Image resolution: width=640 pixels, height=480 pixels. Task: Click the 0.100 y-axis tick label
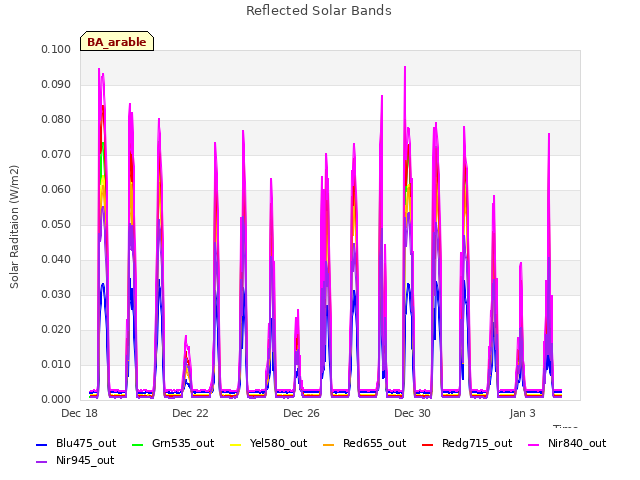[x=56, y=49]
